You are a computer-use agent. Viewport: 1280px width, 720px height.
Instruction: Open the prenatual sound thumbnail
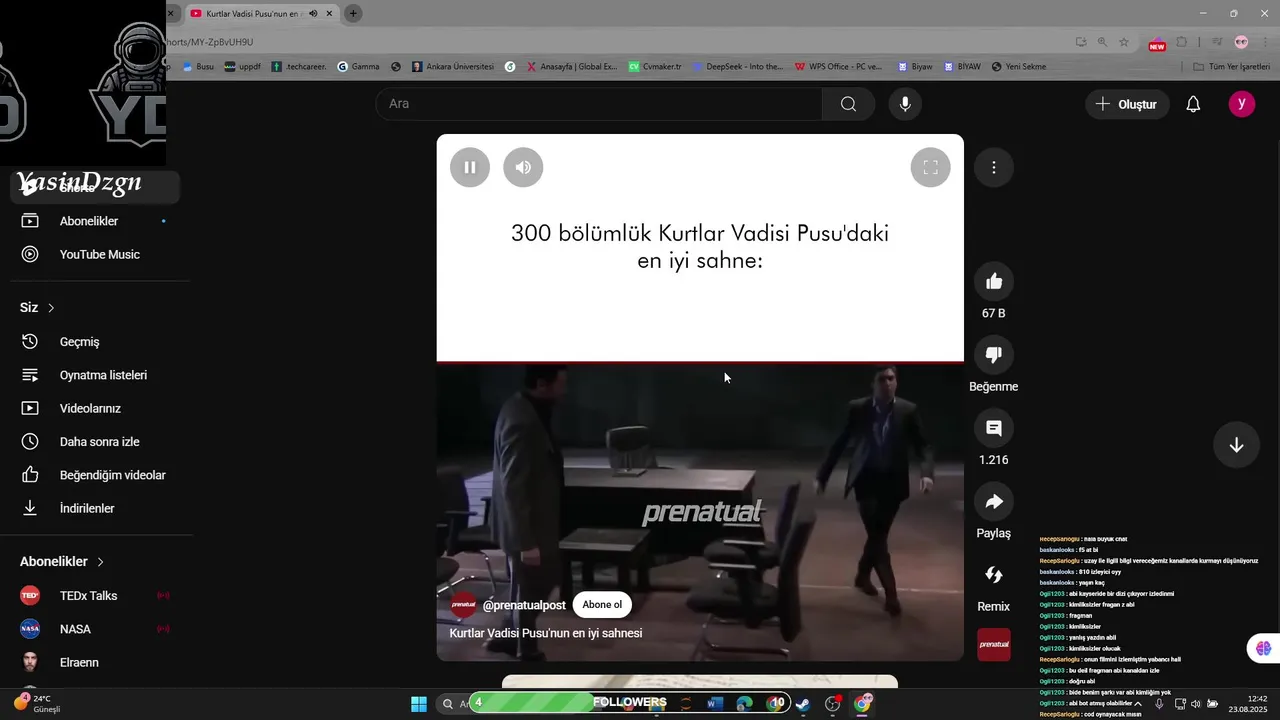coord(994,644)
